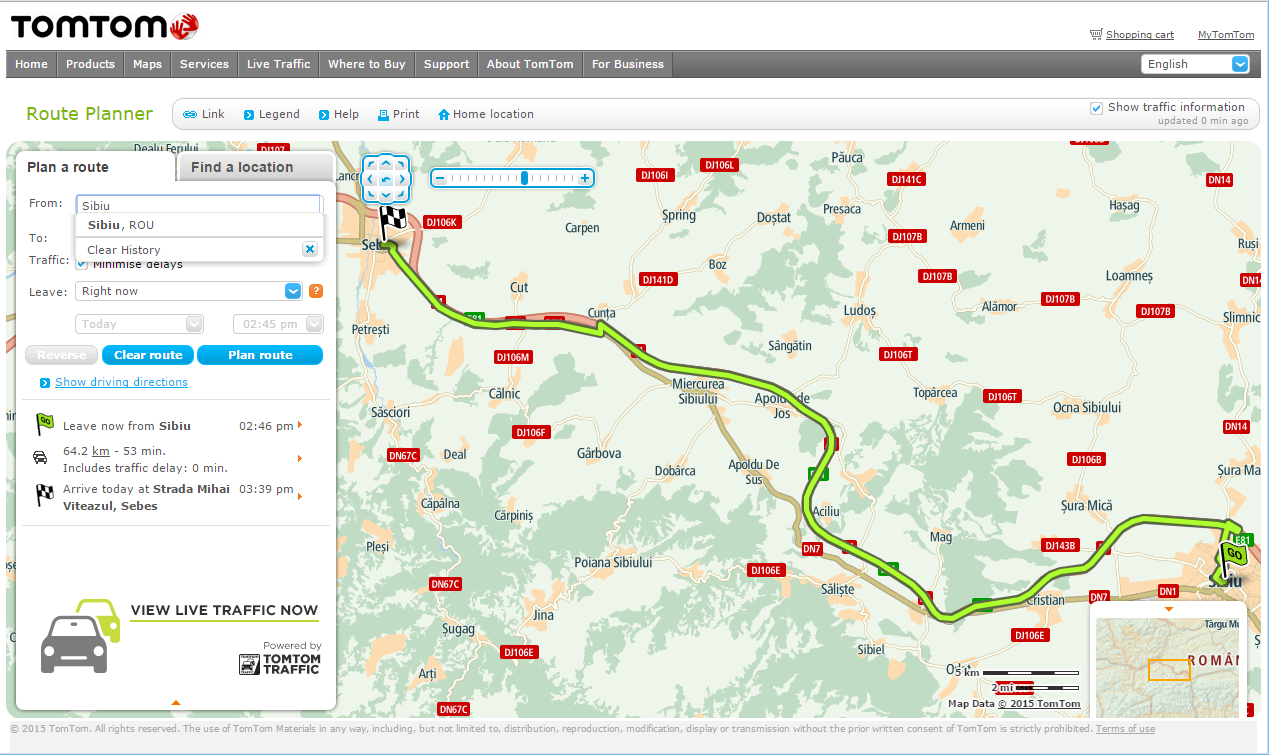1269x755 pixels.
Task: Open the Home menu item
Action: [31, 64]
